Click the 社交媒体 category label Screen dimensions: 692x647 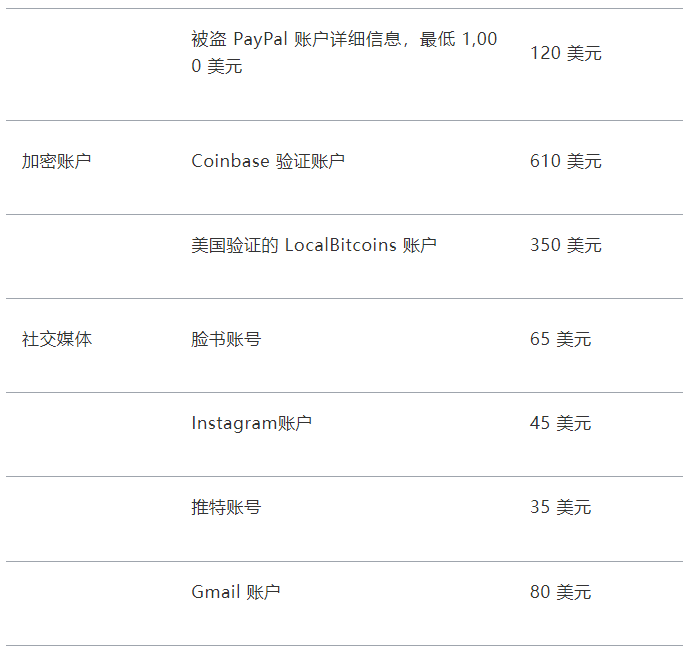tap(56, 339)
